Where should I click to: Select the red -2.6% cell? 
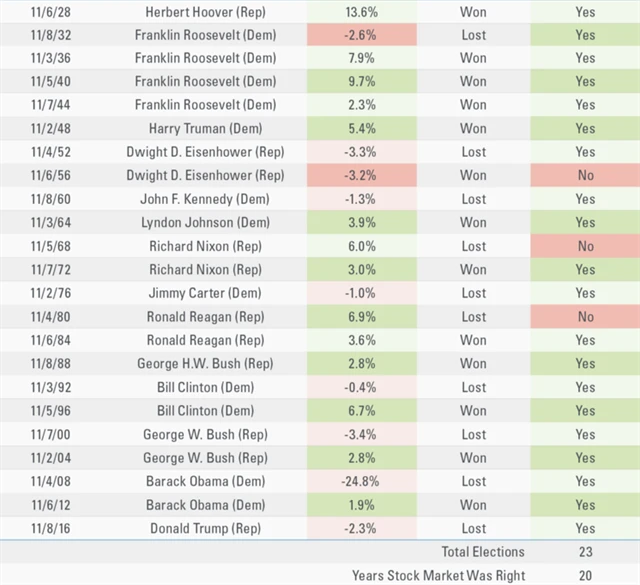tap(360, 35)
